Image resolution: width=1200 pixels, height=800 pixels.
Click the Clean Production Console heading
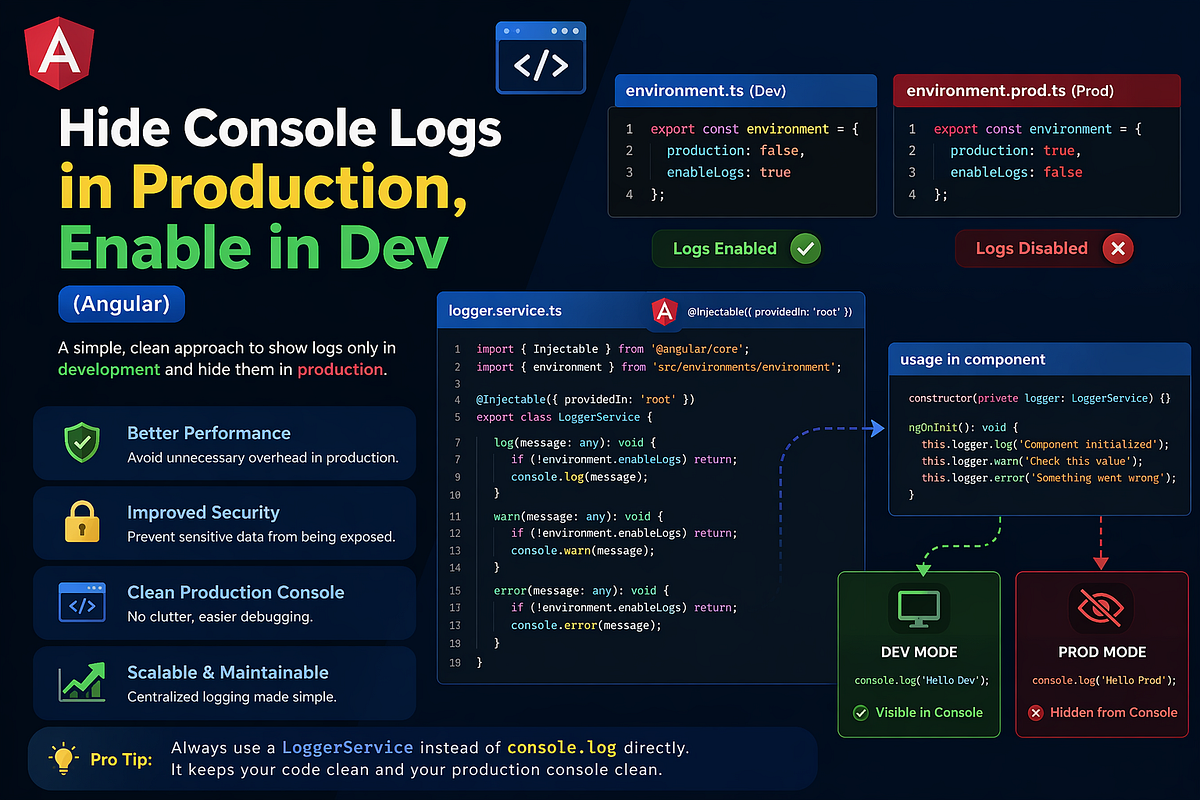[x=235, y=592]
